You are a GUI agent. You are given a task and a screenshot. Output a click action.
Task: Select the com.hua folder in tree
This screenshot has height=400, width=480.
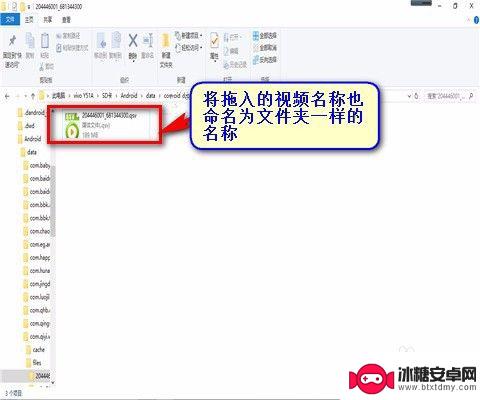click(x=37, y=271)
